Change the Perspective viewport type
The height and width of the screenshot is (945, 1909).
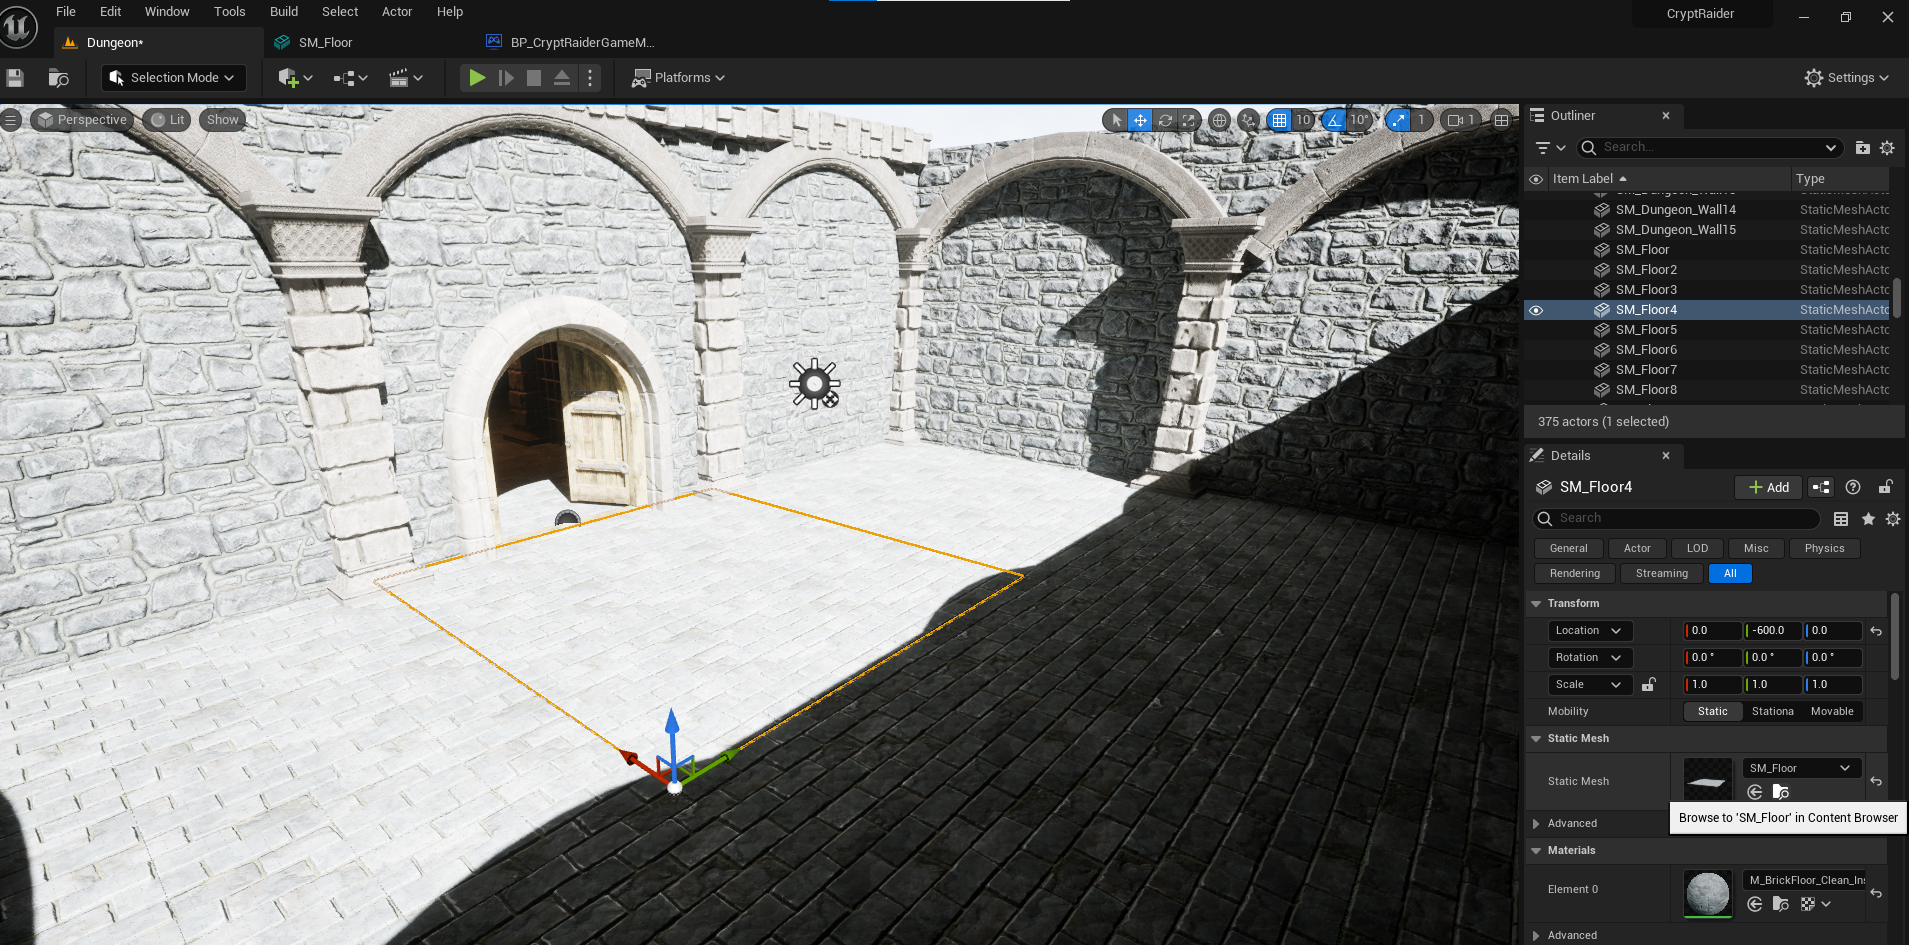pos(83,120)
